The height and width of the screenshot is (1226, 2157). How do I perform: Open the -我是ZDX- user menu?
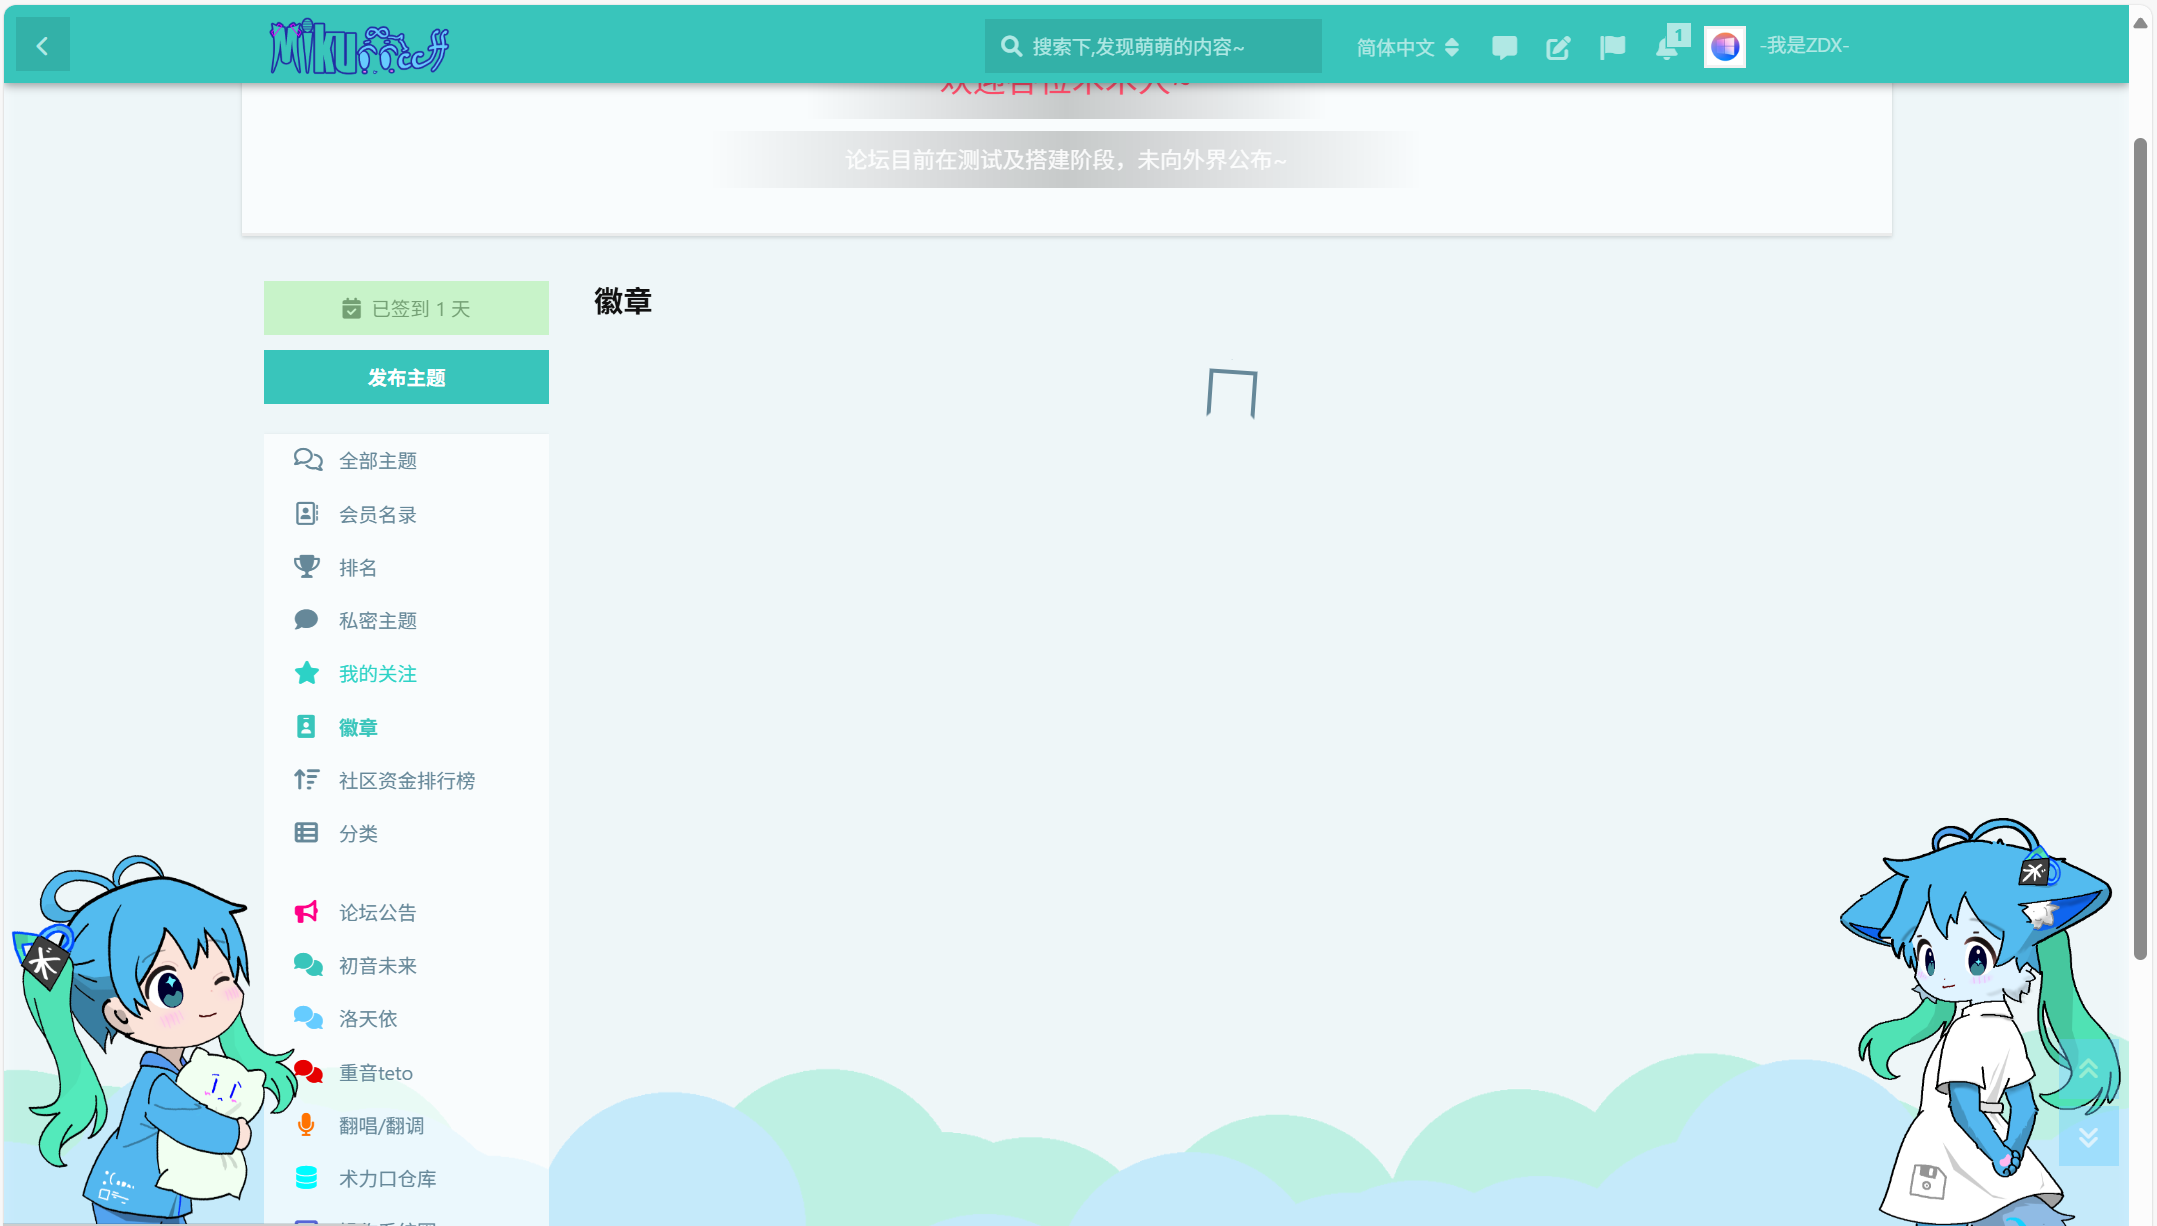1805,46
